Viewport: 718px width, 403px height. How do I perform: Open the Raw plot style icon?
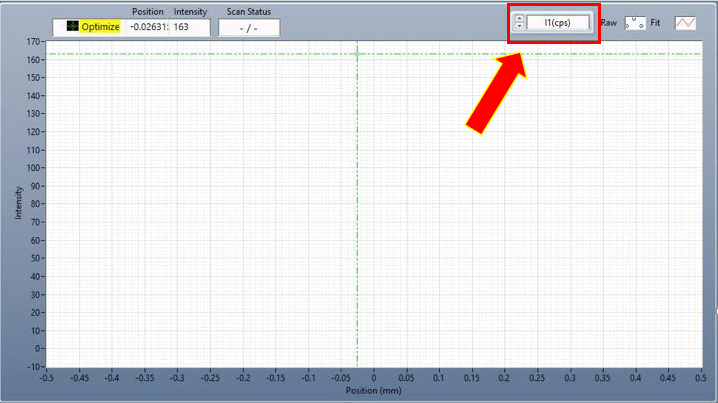[635, 23]
